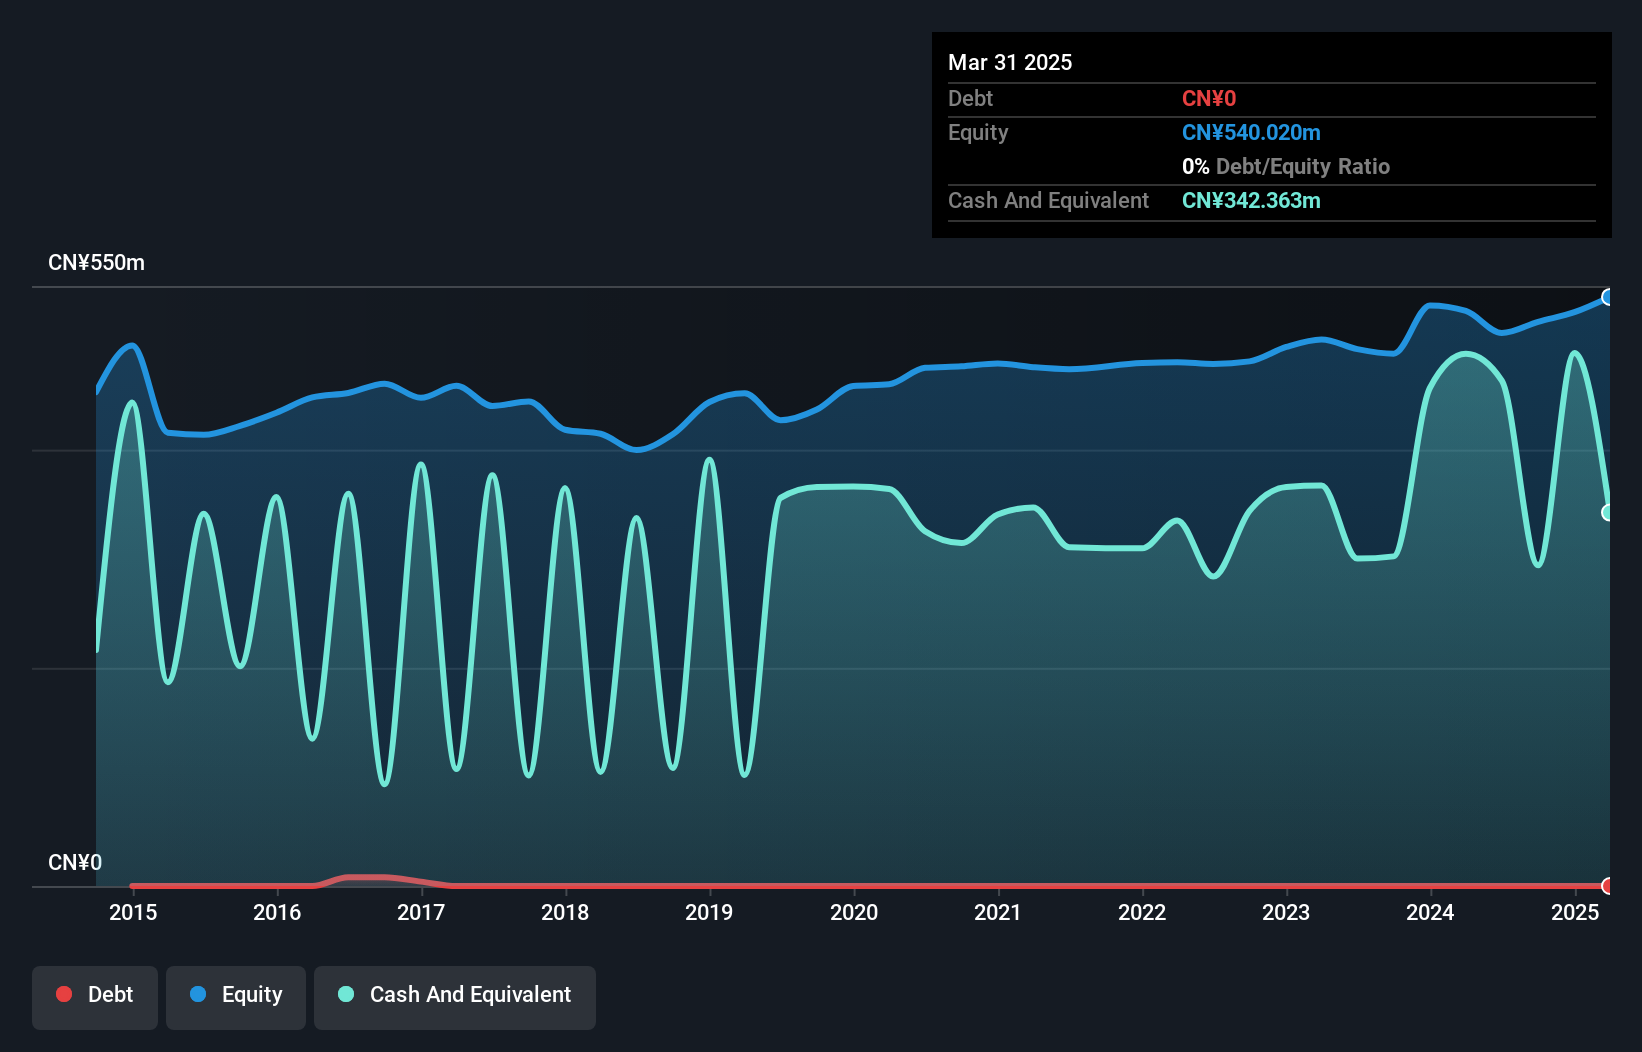
Task: Click the teal Cash And Equivalent legend dot
Action: (x=346, y=994)
